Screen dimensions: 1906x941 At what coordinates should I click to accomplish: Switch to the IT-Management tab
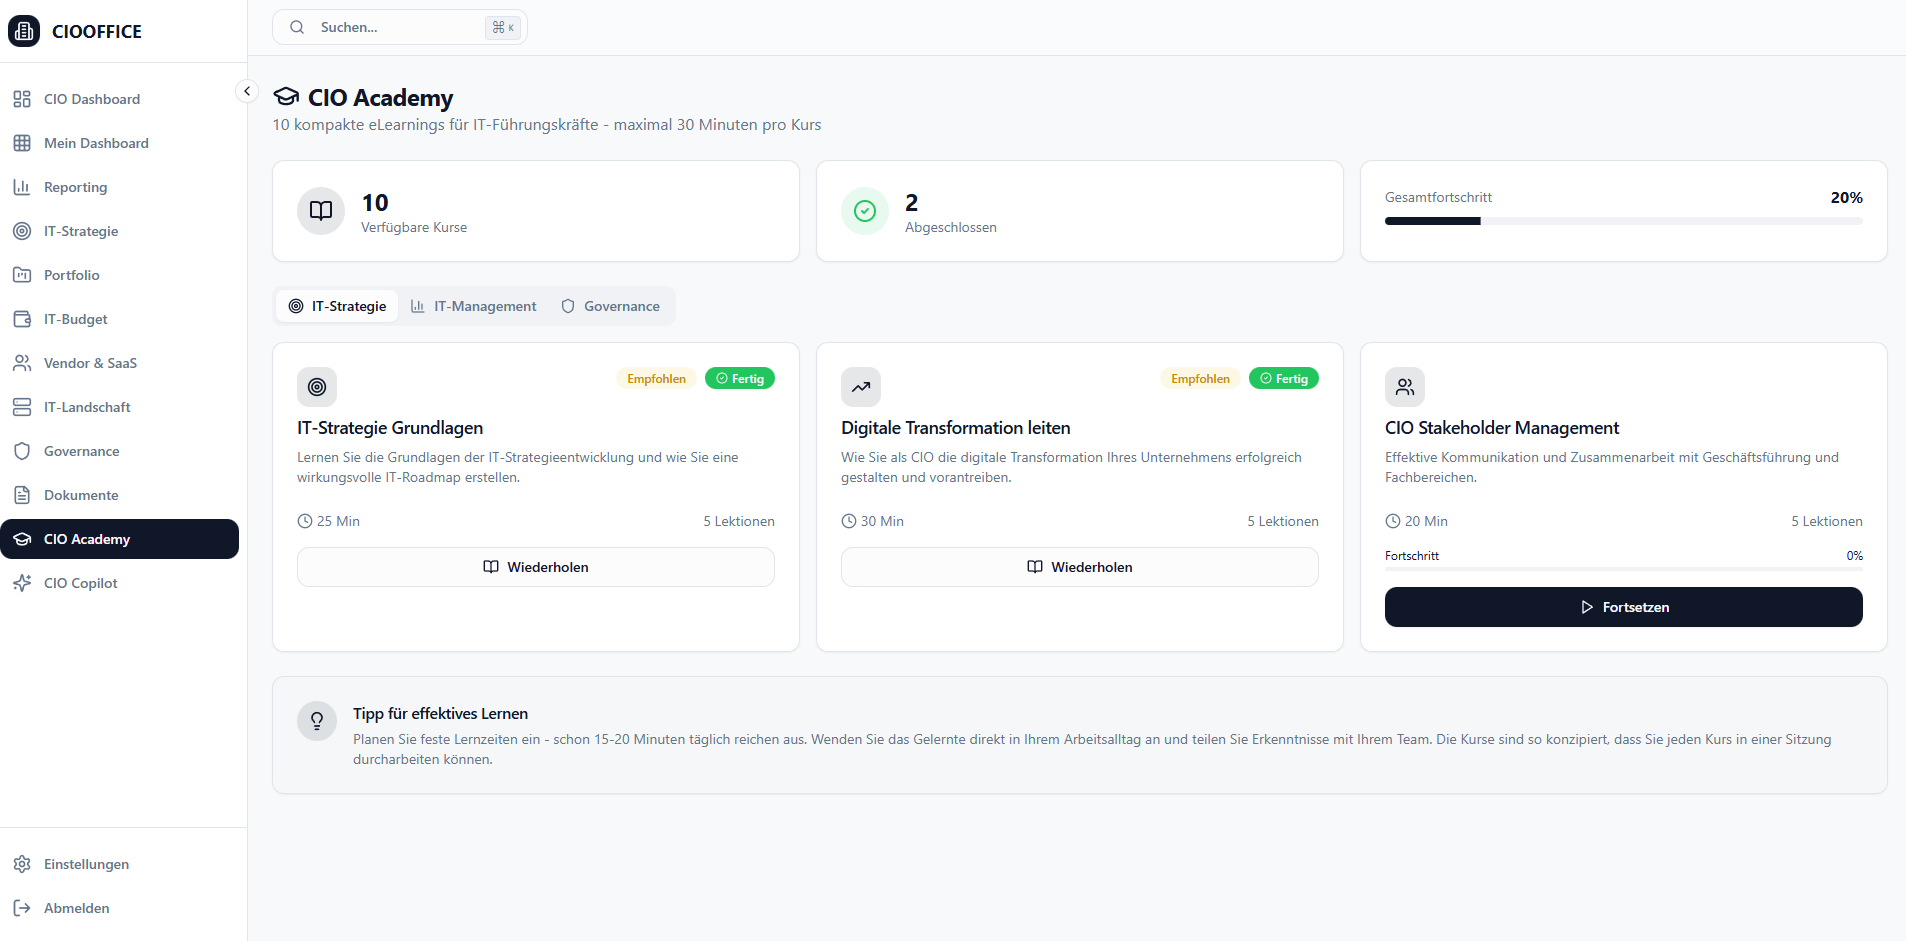tap(474, 306)
